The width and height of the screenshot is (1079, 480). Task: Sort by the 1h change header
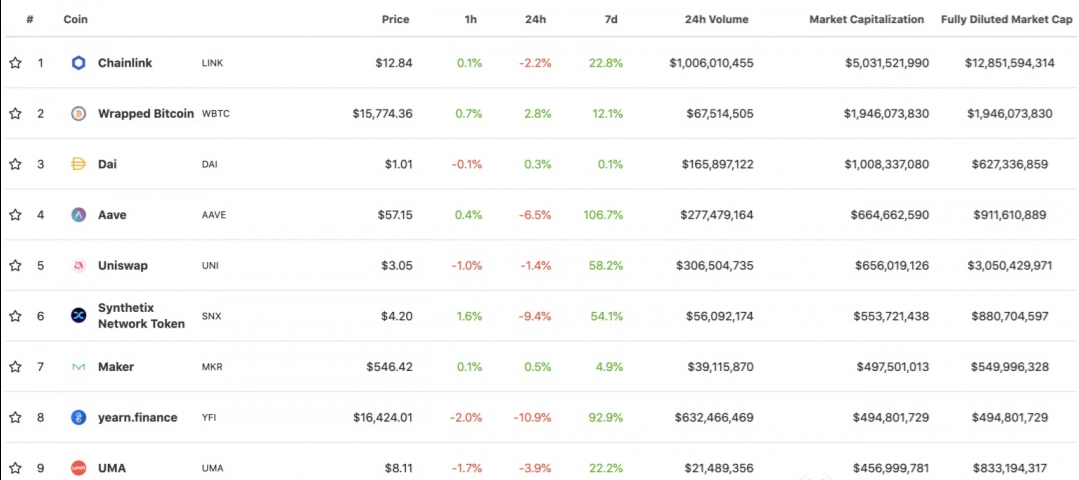coord(471,19)
